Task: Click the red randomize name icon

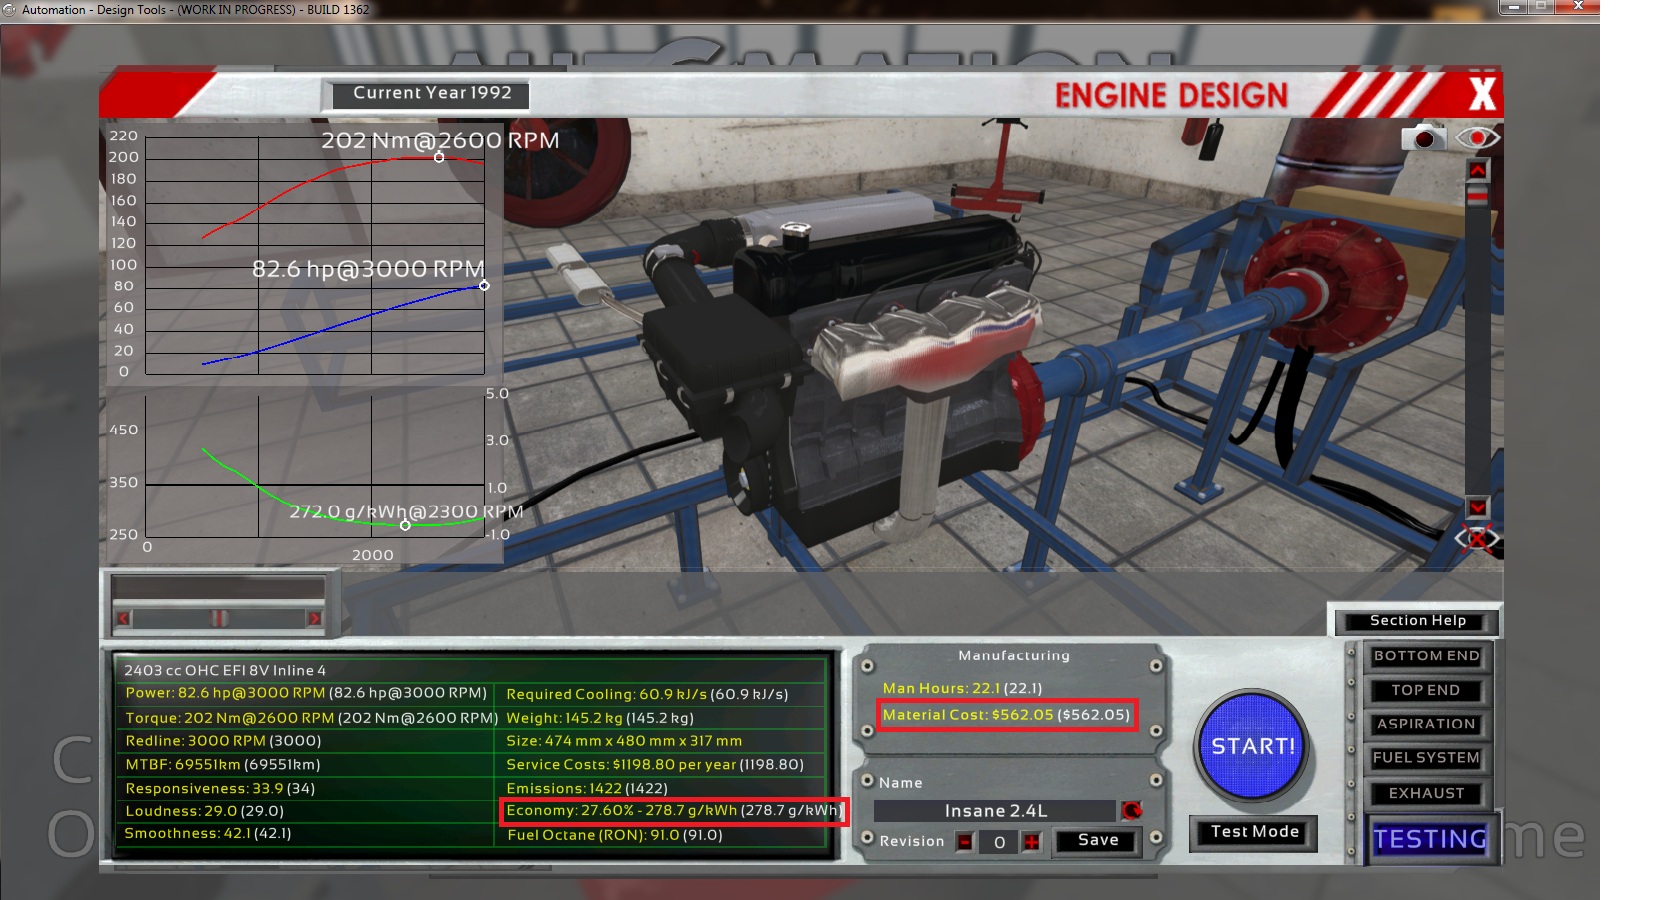Action: coord(1132,810)
